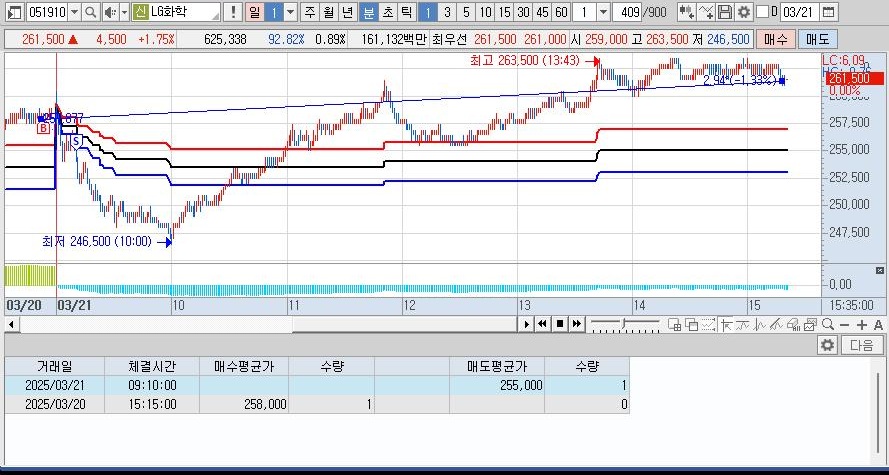Select the 60 interval tab
This screenshot has width=889, height=475.
pyautogui.click(x=561, y=12)
